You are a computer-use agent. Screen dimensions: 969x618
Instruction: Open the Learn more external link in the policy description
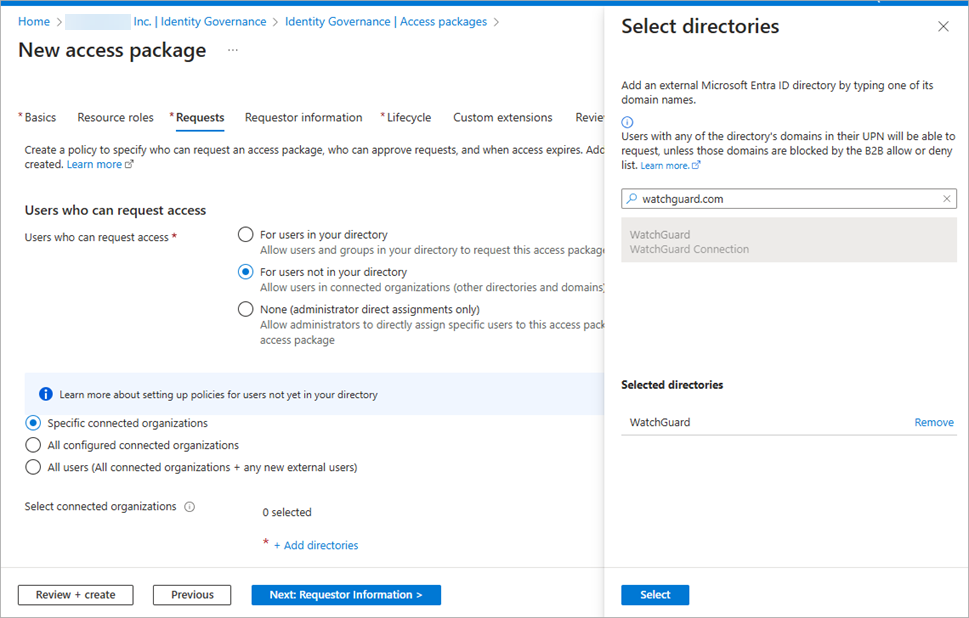pos(92,164)
